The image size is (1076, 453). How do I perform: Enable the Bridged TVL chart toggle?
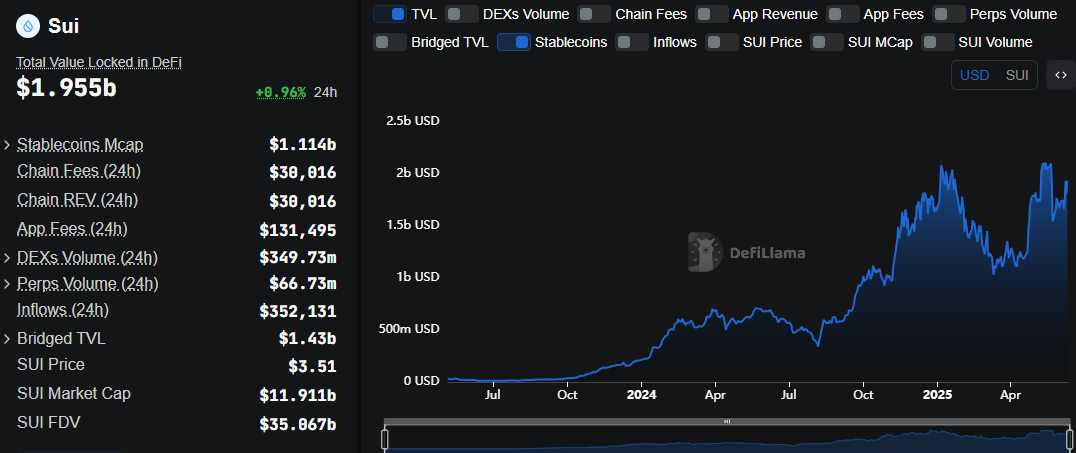(389, 42)
